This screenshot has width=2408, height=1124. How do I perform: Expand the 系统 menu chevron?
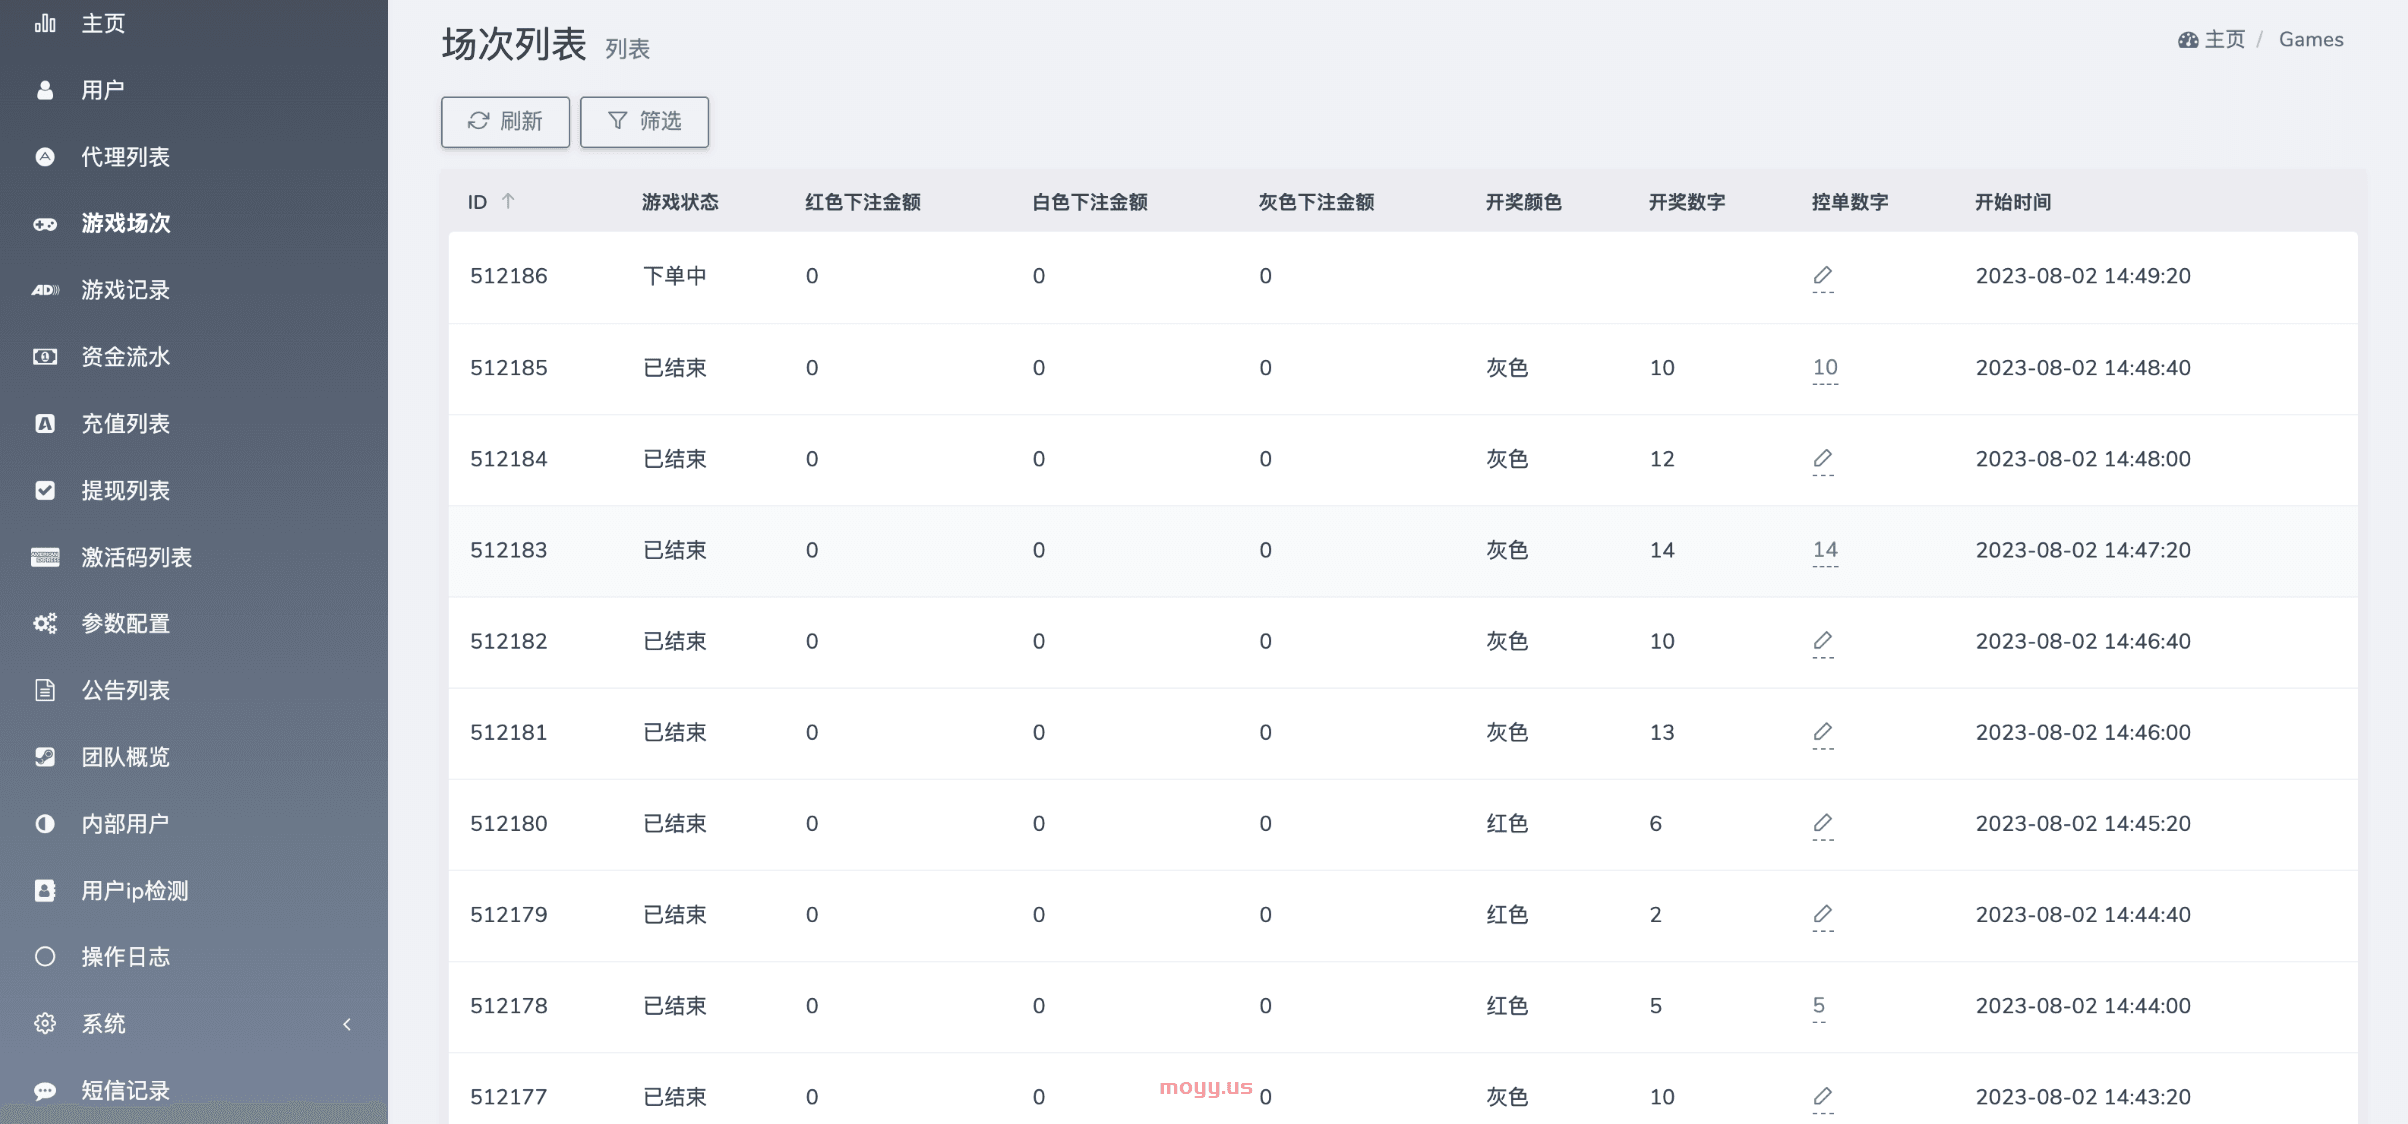point(347,1024)
